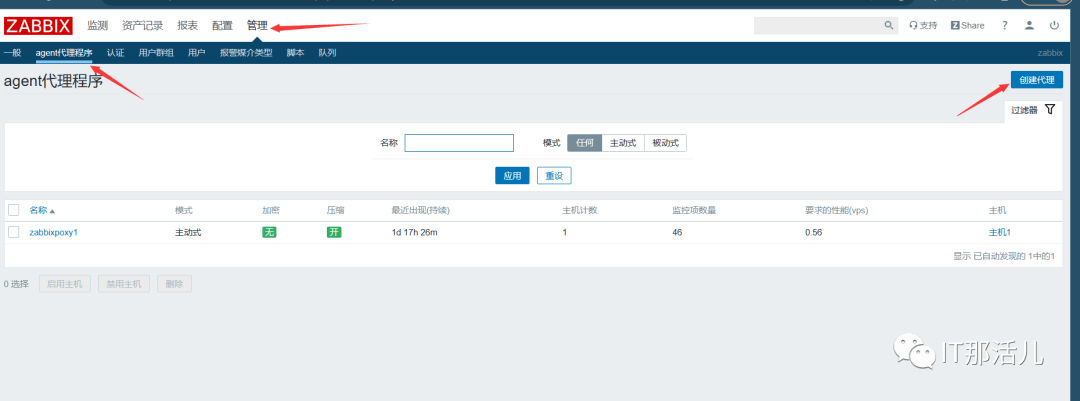Click the 开 compression badge

[x=334, y=232]
